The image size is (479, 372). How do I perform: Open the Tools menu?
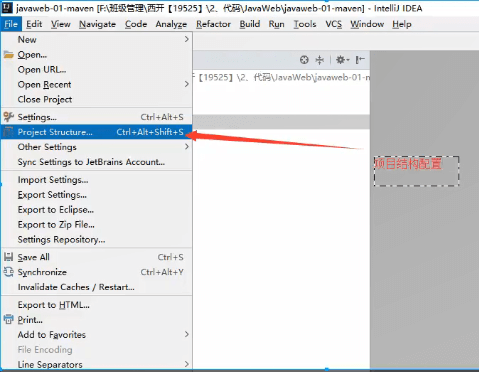pos(305,24)
